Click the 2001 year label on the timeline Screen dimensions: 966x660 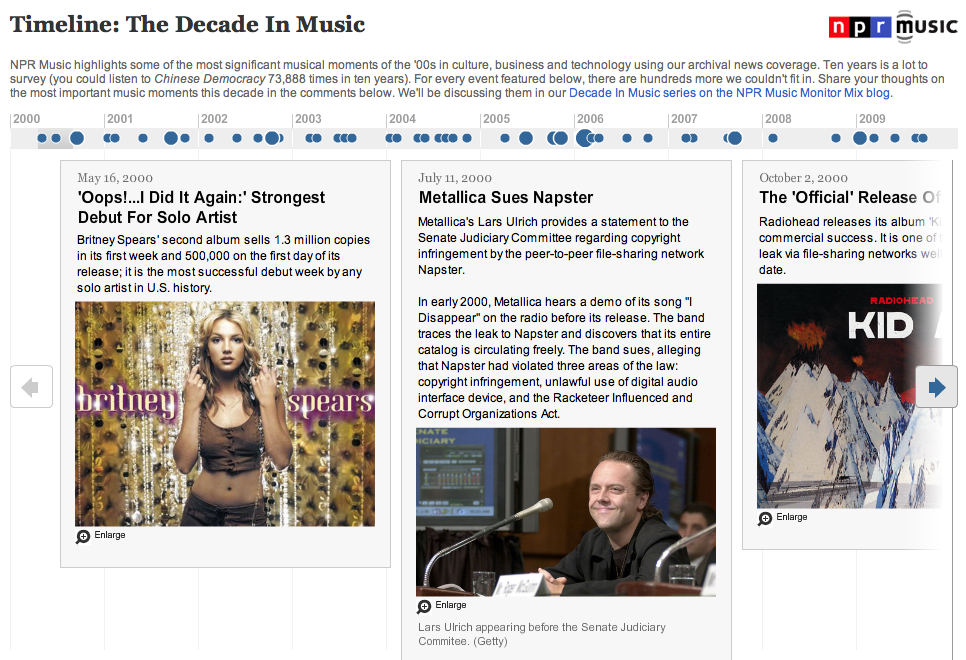click(x=120, y=119)
